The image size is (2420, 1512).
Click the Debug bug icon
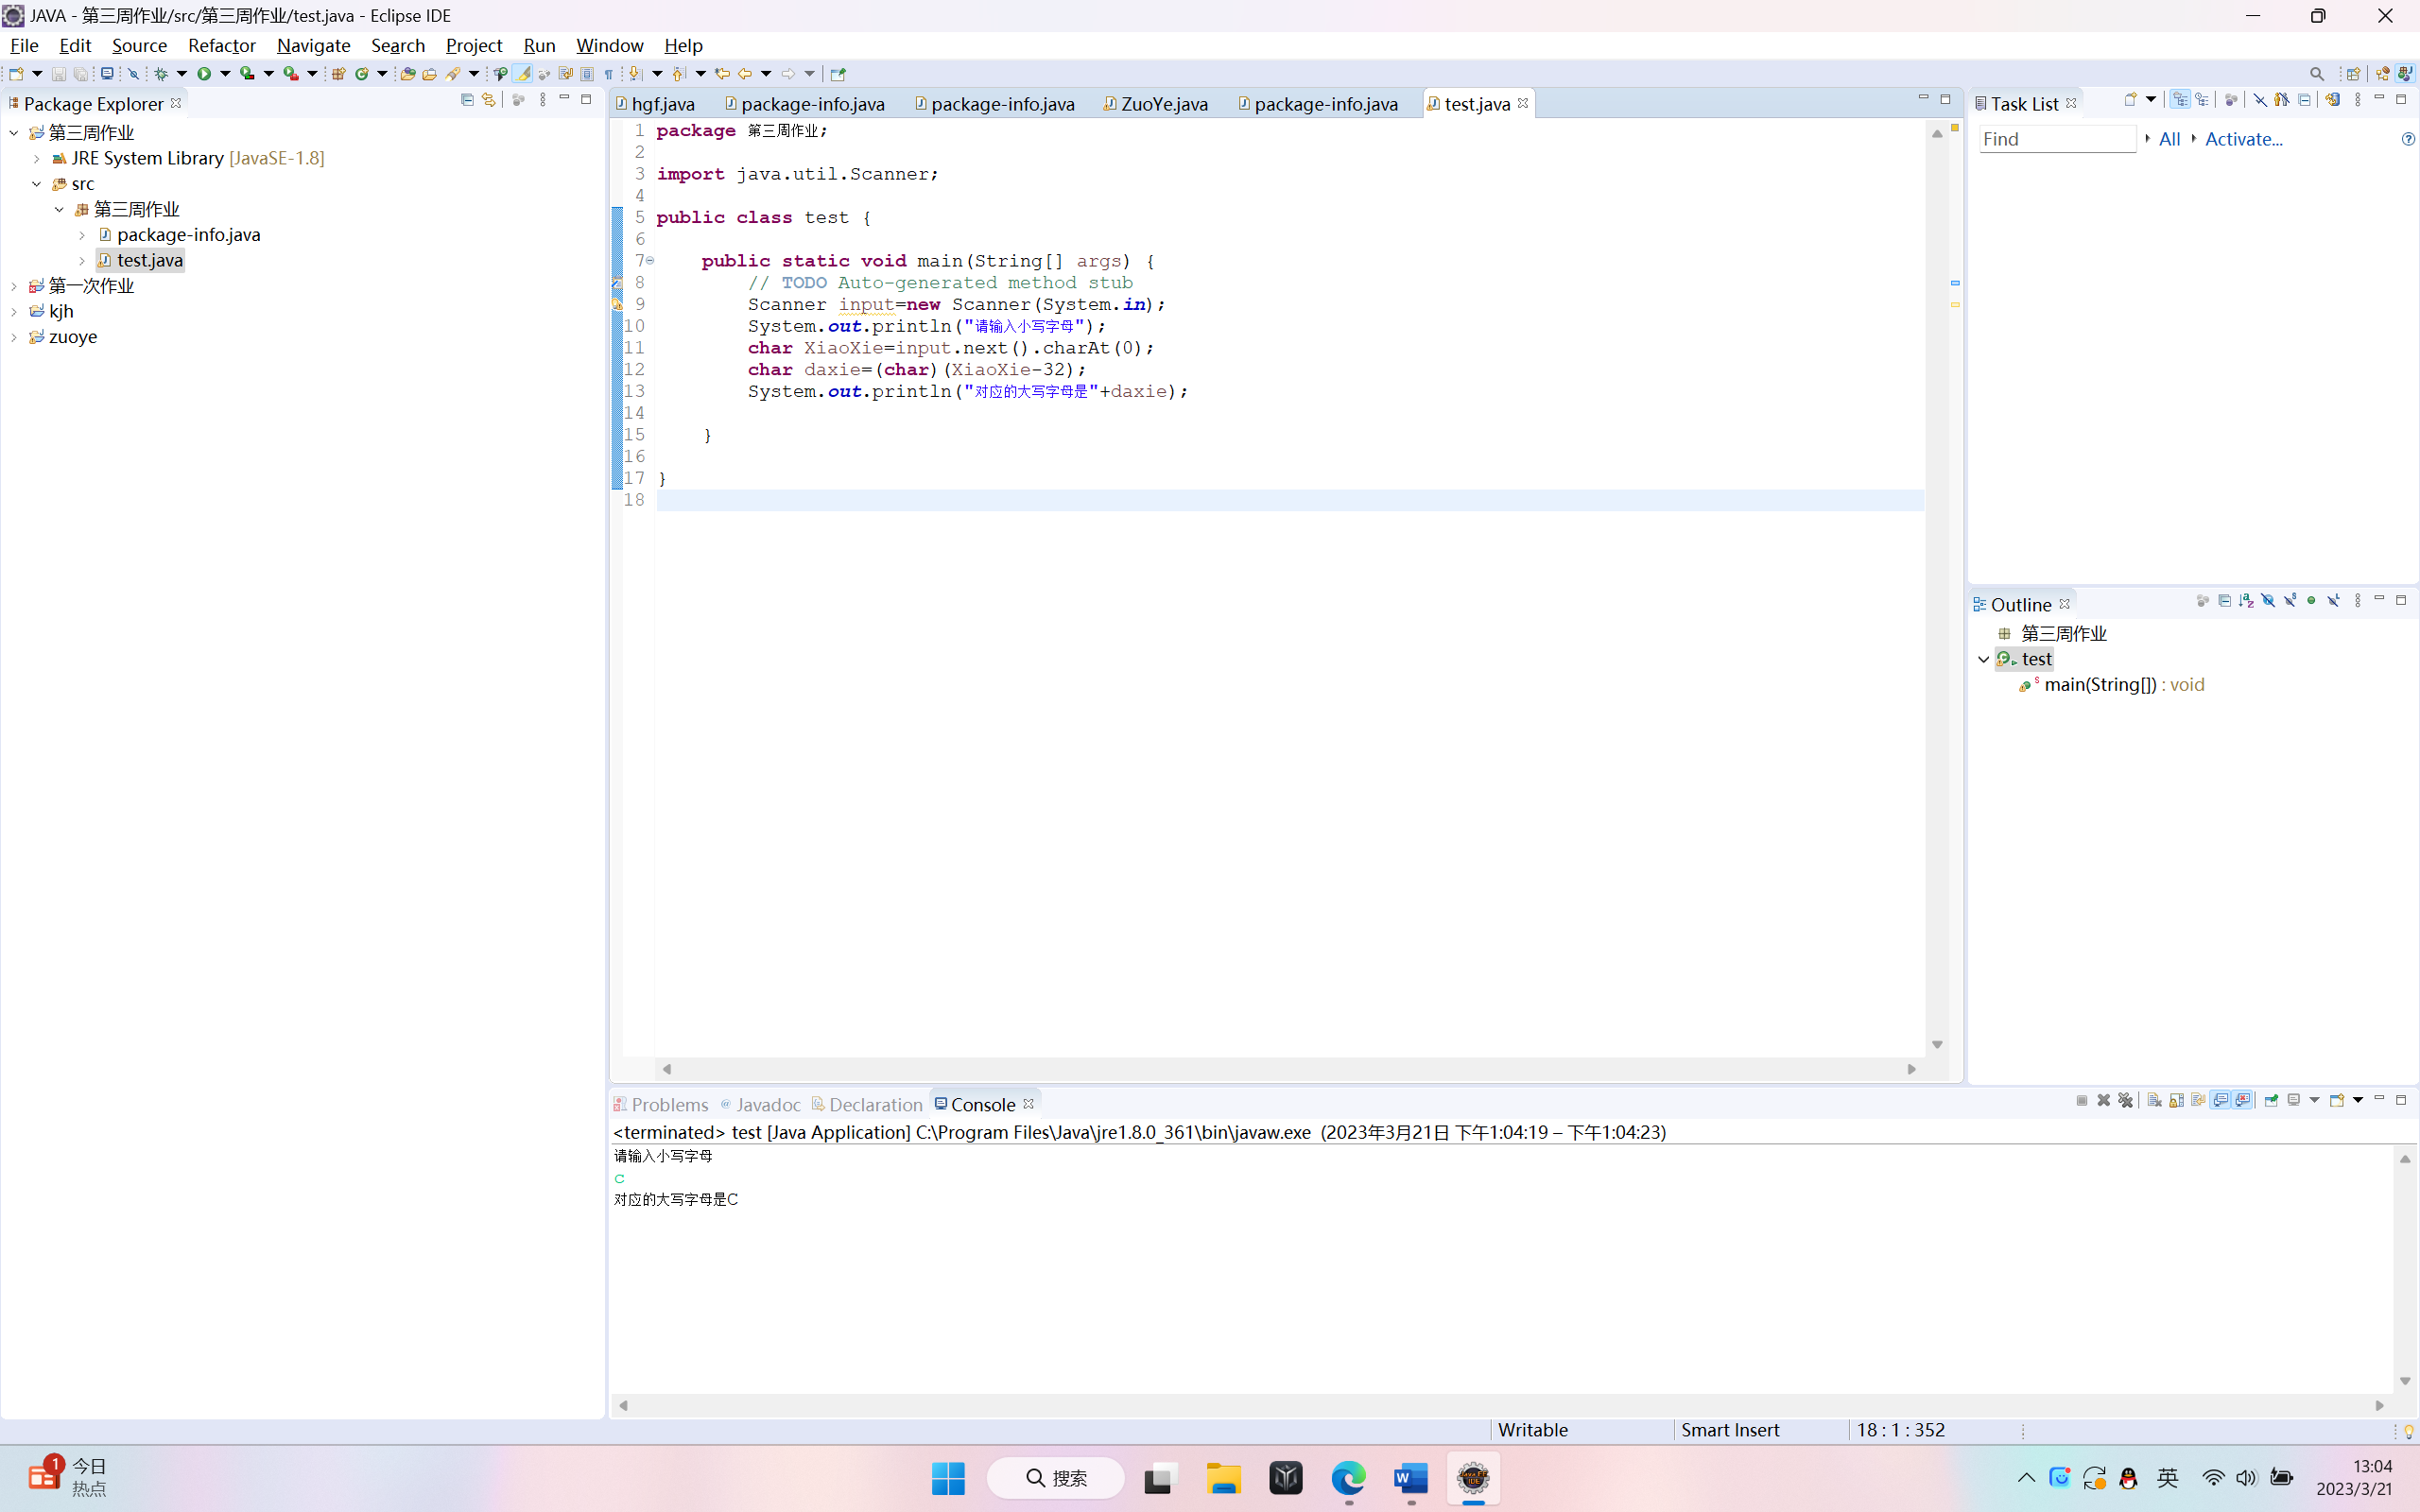click(161, 74)
